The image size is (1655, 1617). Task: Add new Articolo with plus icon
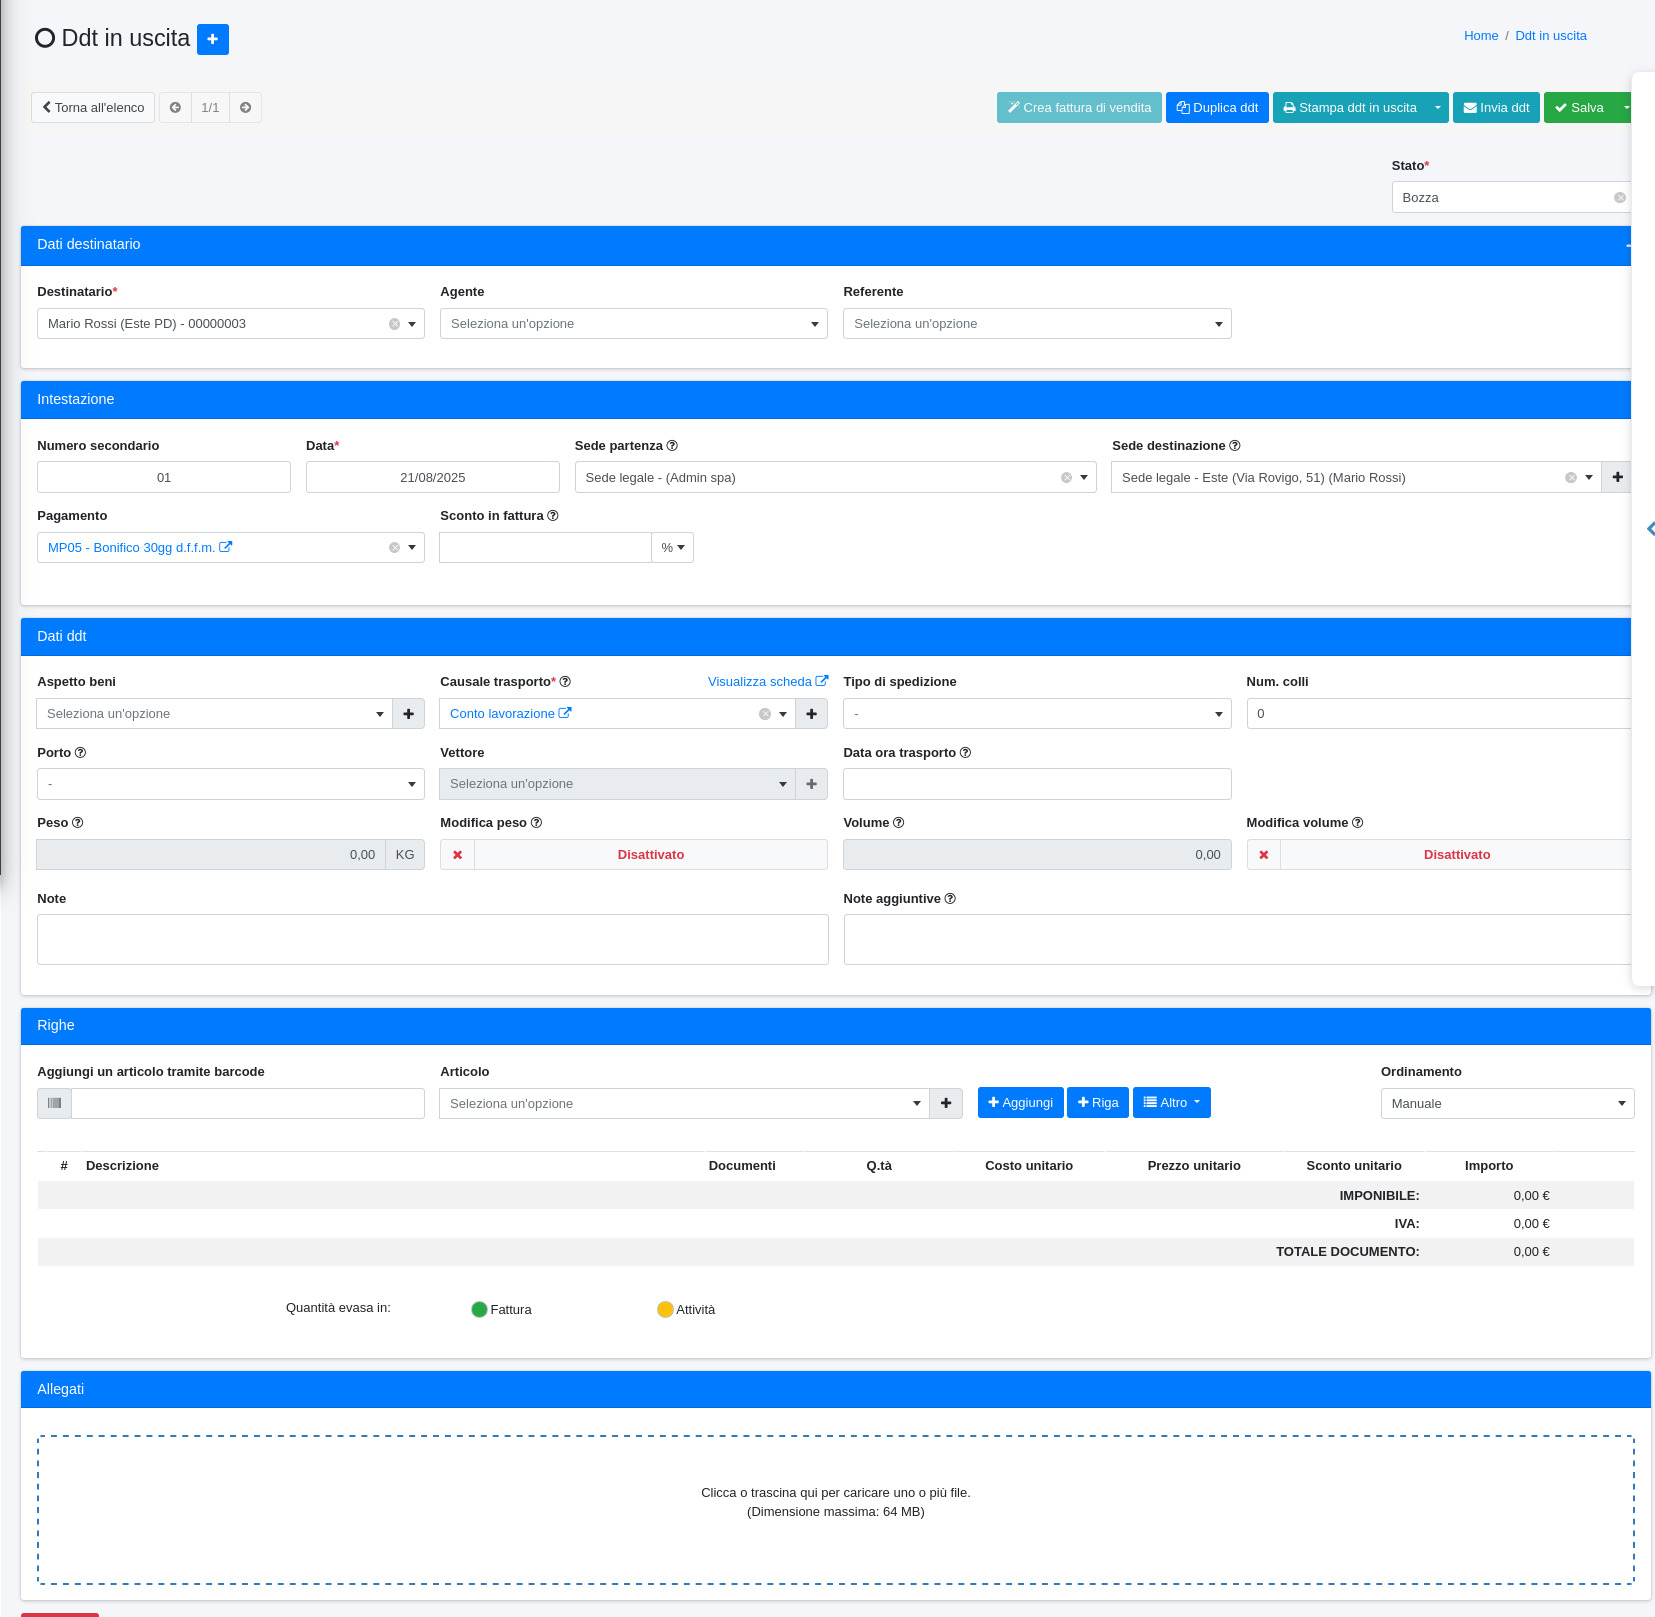(x=945, y=1103)
